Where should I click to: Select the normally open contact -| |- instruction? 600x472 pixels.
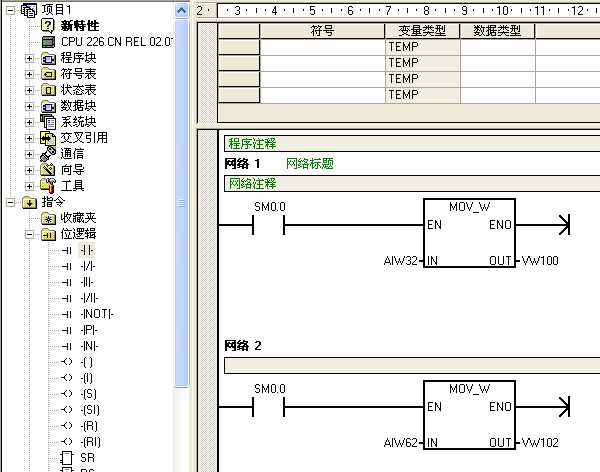(x=87, y=250)
